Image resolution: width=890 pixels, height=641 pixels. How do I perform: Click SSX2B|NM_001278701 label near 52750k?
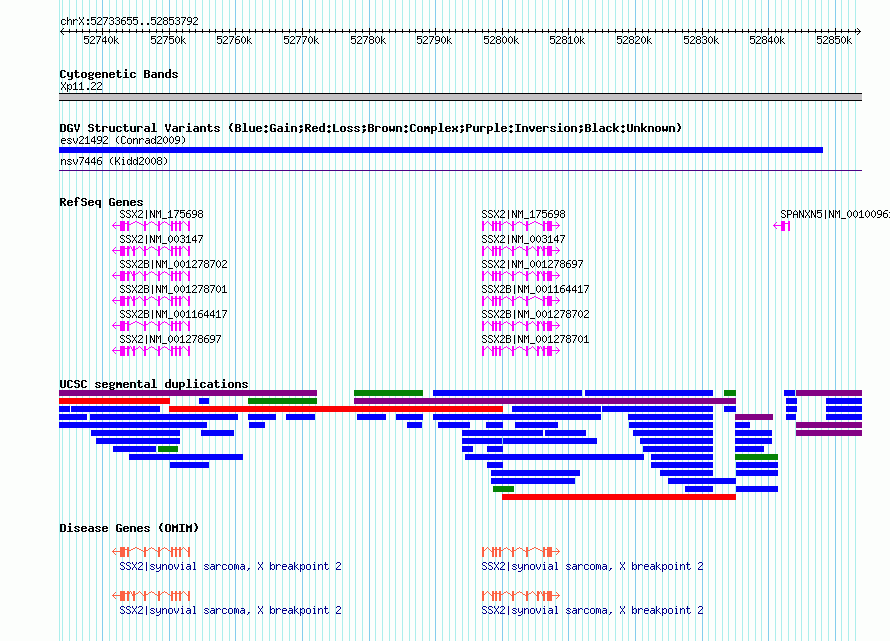point(173,289)
